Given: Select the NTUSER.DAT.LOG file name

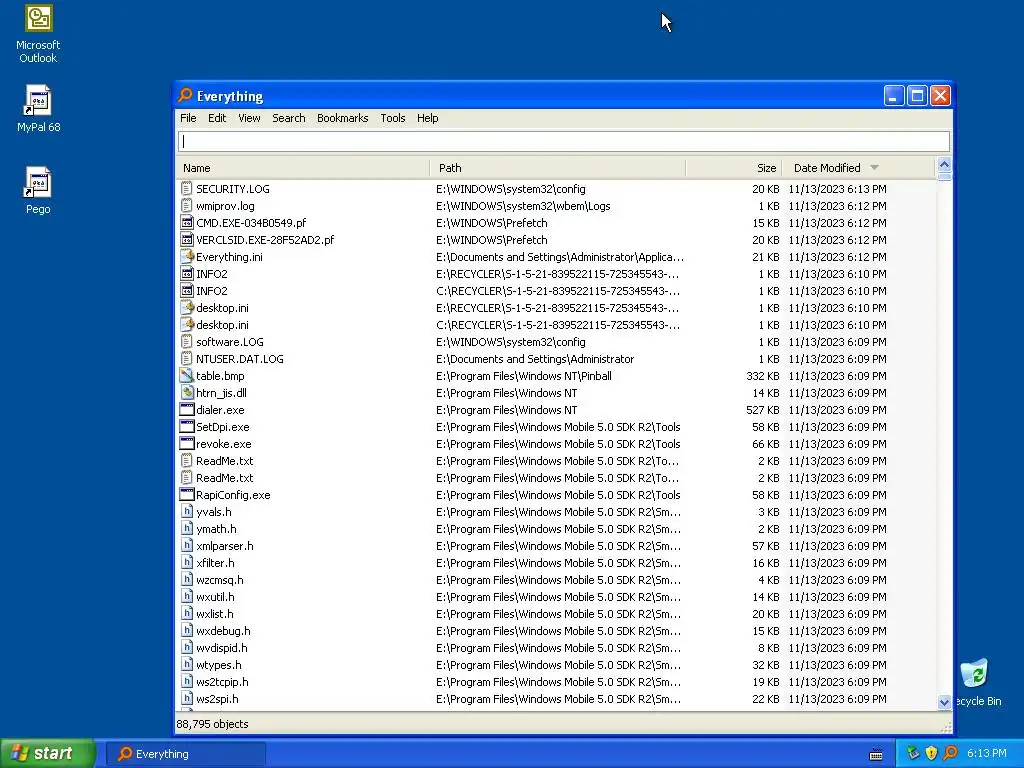Looking at the screenshot, I should tap(240, 359).
